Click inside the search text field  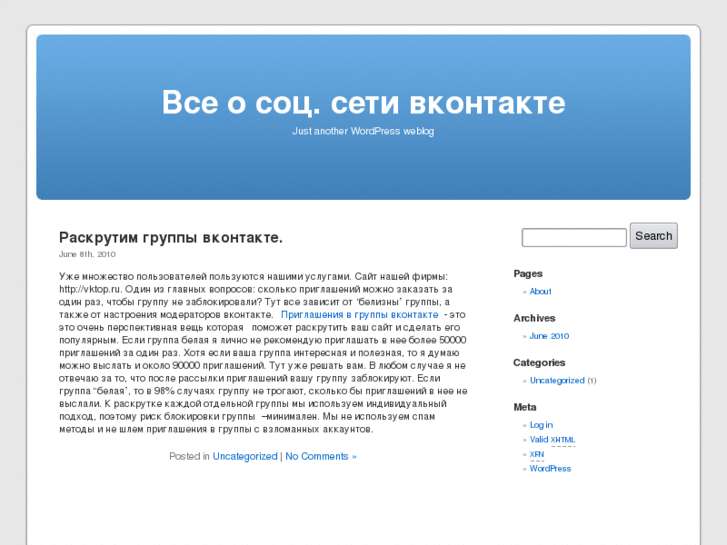tap(574, 237)
